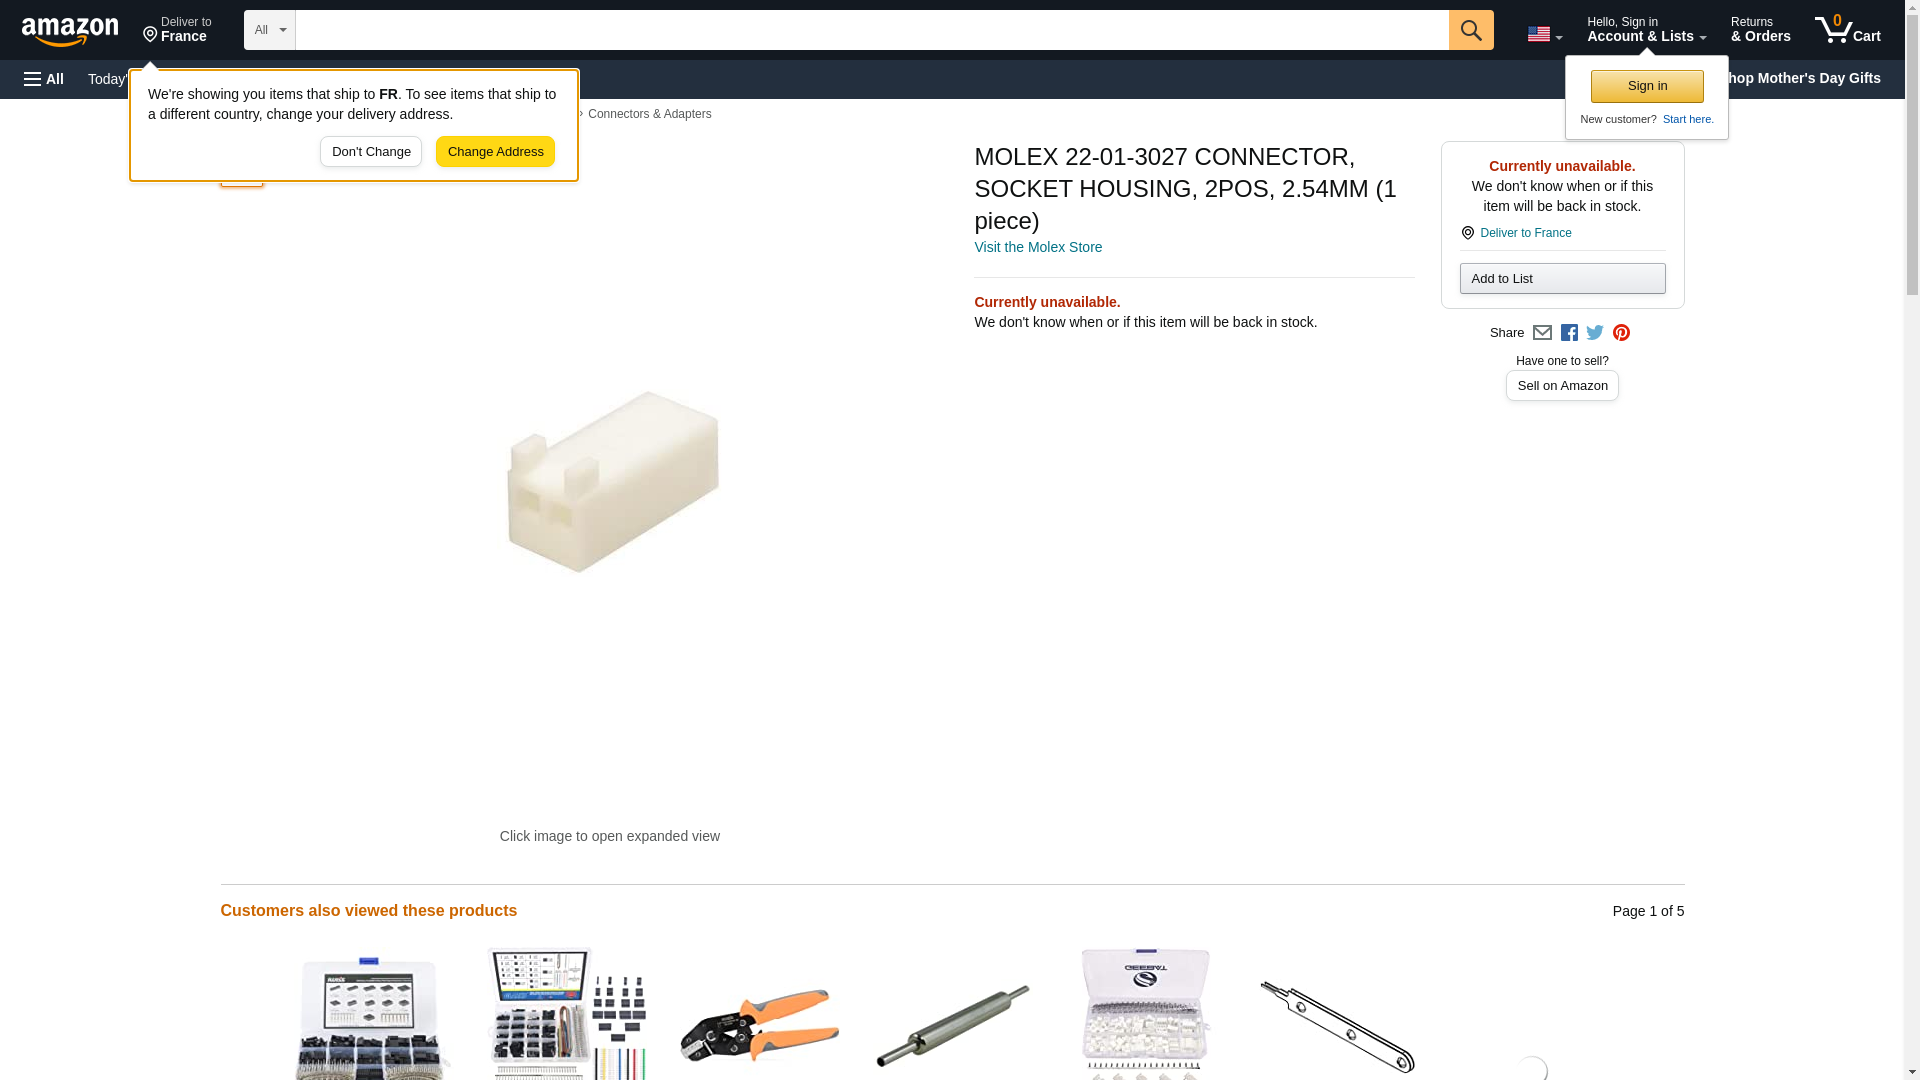The image size is (1920, 1080).
Task: Visit the Molex Store link
Action: [x=1037, y=247]
